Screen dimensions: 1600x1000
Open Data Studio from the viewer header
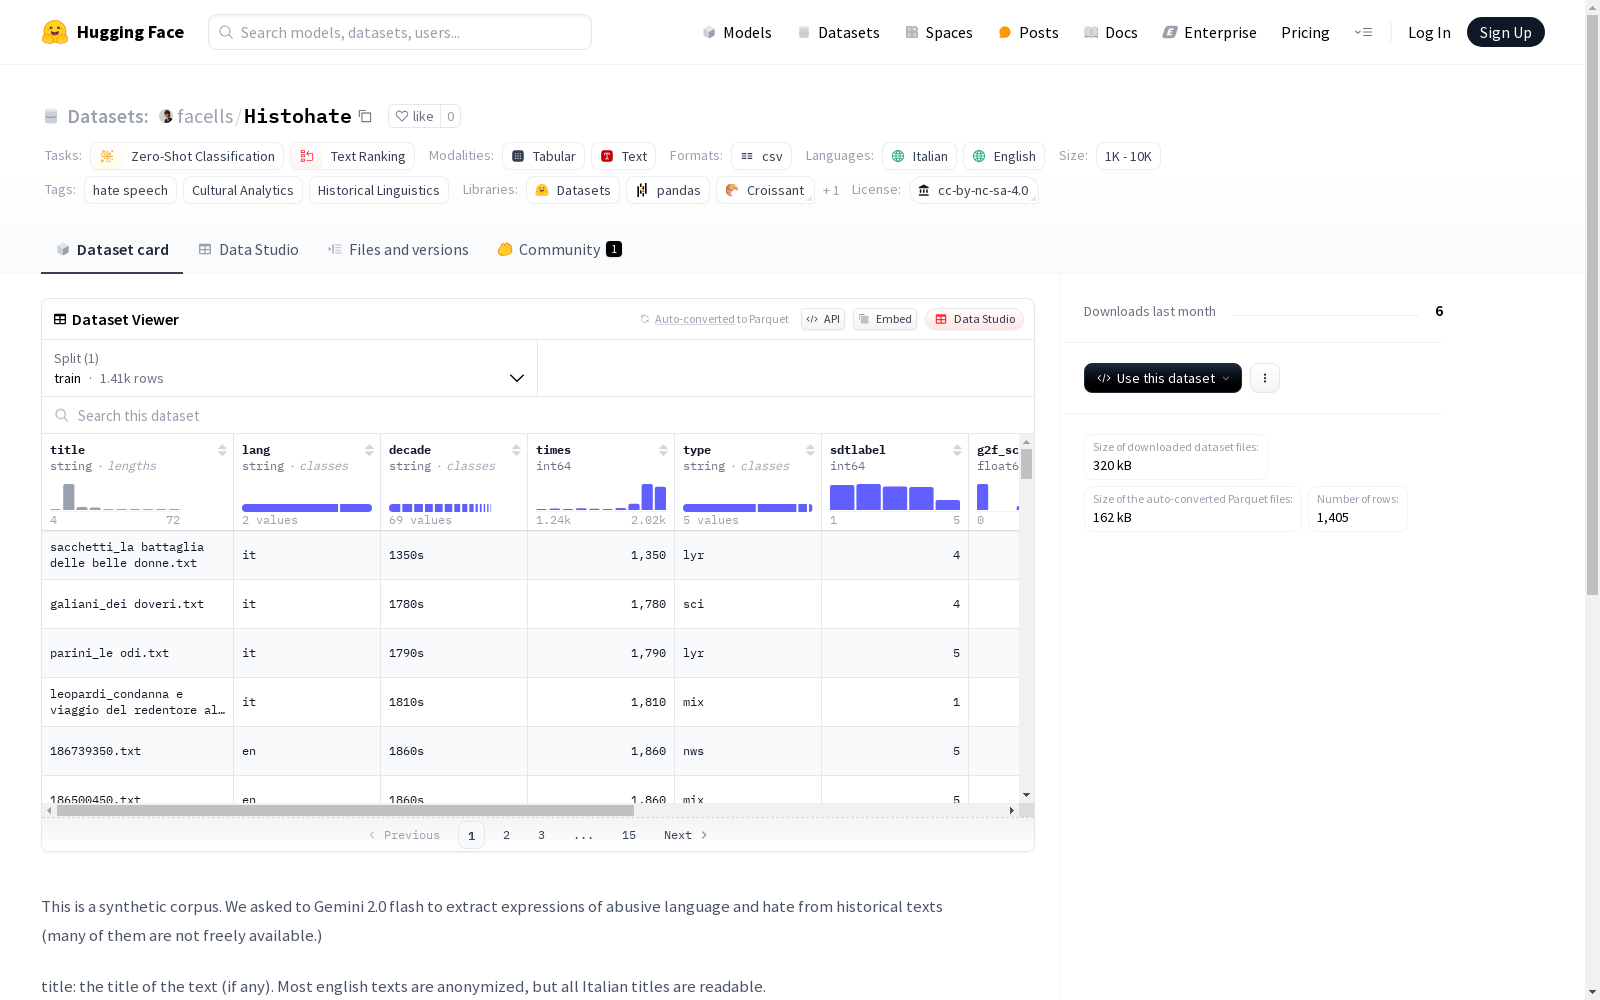click(x=975, y=319)
